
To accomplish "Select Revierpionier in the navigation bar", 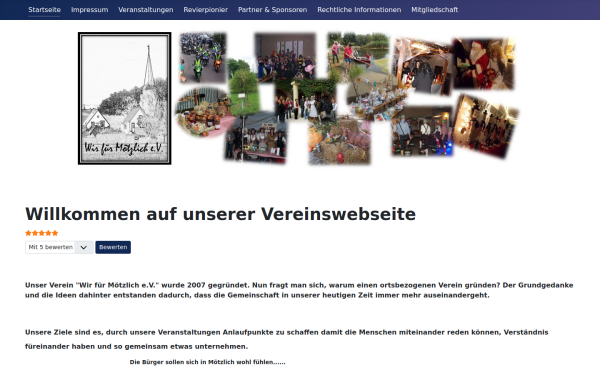I will tap(205, 10).
